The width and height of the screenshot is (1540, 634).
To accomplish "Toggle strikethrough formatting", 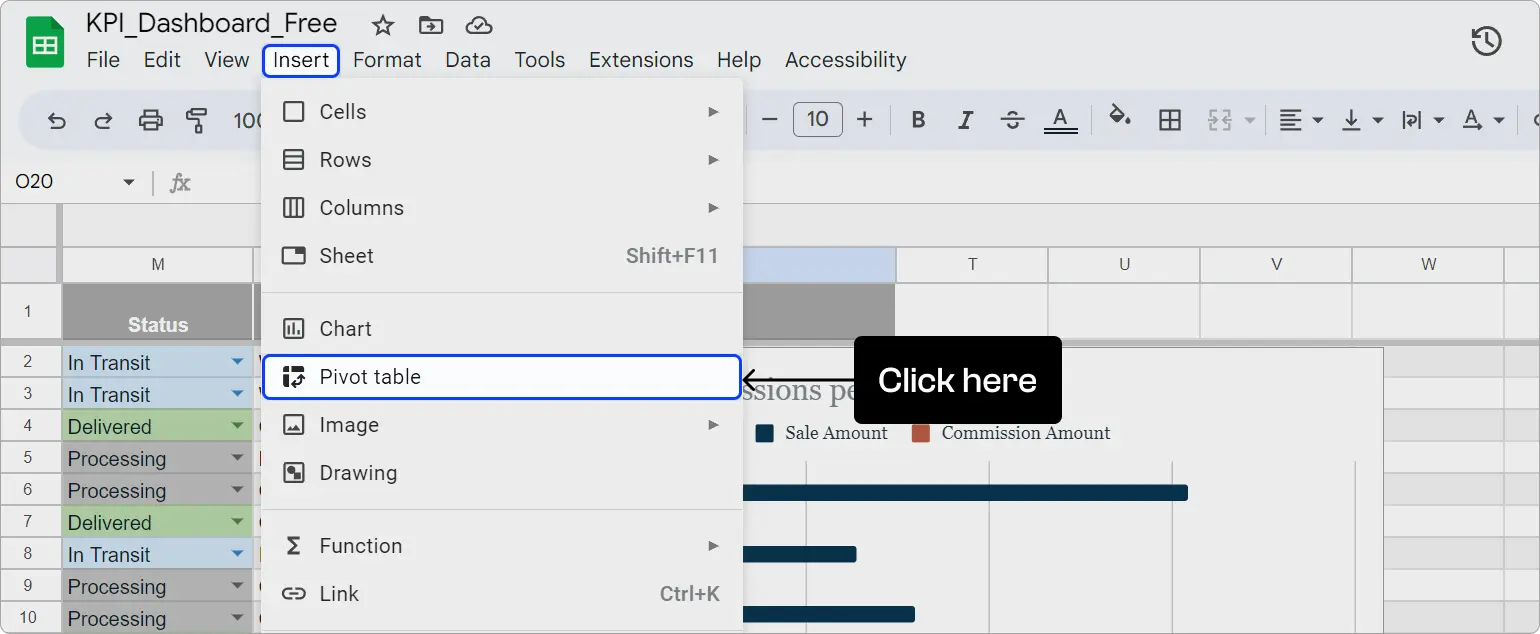I will coord(1013,120).
